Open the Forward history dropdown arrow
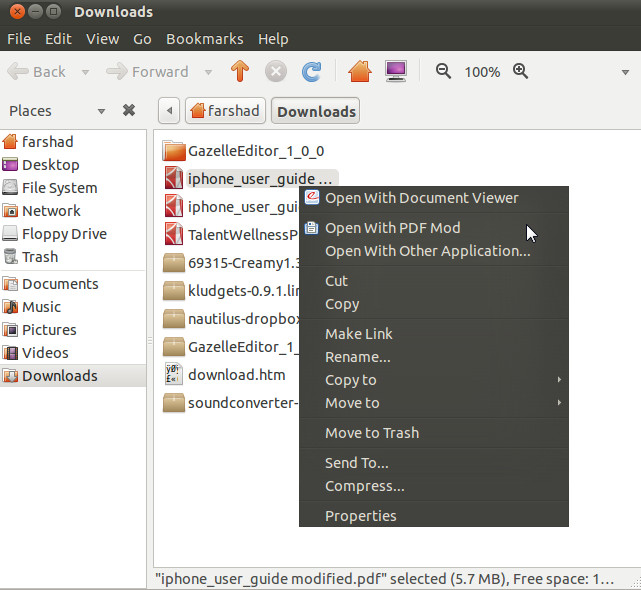 (x=208, y=72)
